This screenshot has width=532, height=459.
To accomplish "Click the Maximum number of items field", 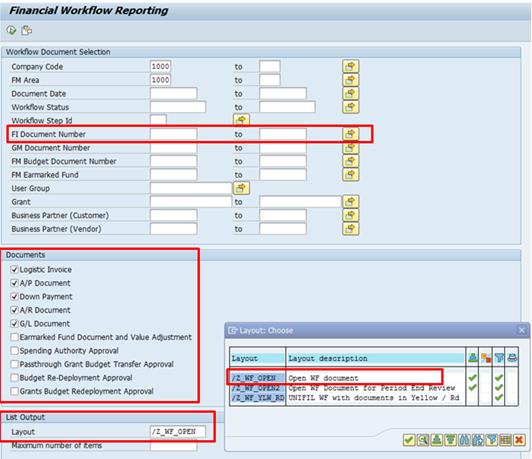I will click(x=174, y=445).
